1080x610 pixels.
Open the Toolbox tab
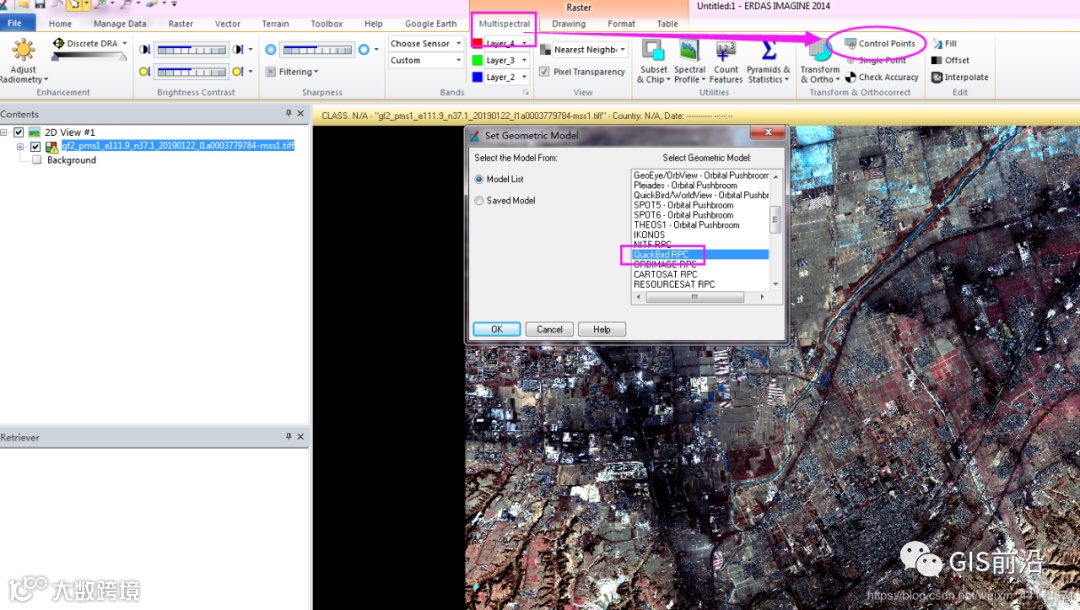point(326,23)
